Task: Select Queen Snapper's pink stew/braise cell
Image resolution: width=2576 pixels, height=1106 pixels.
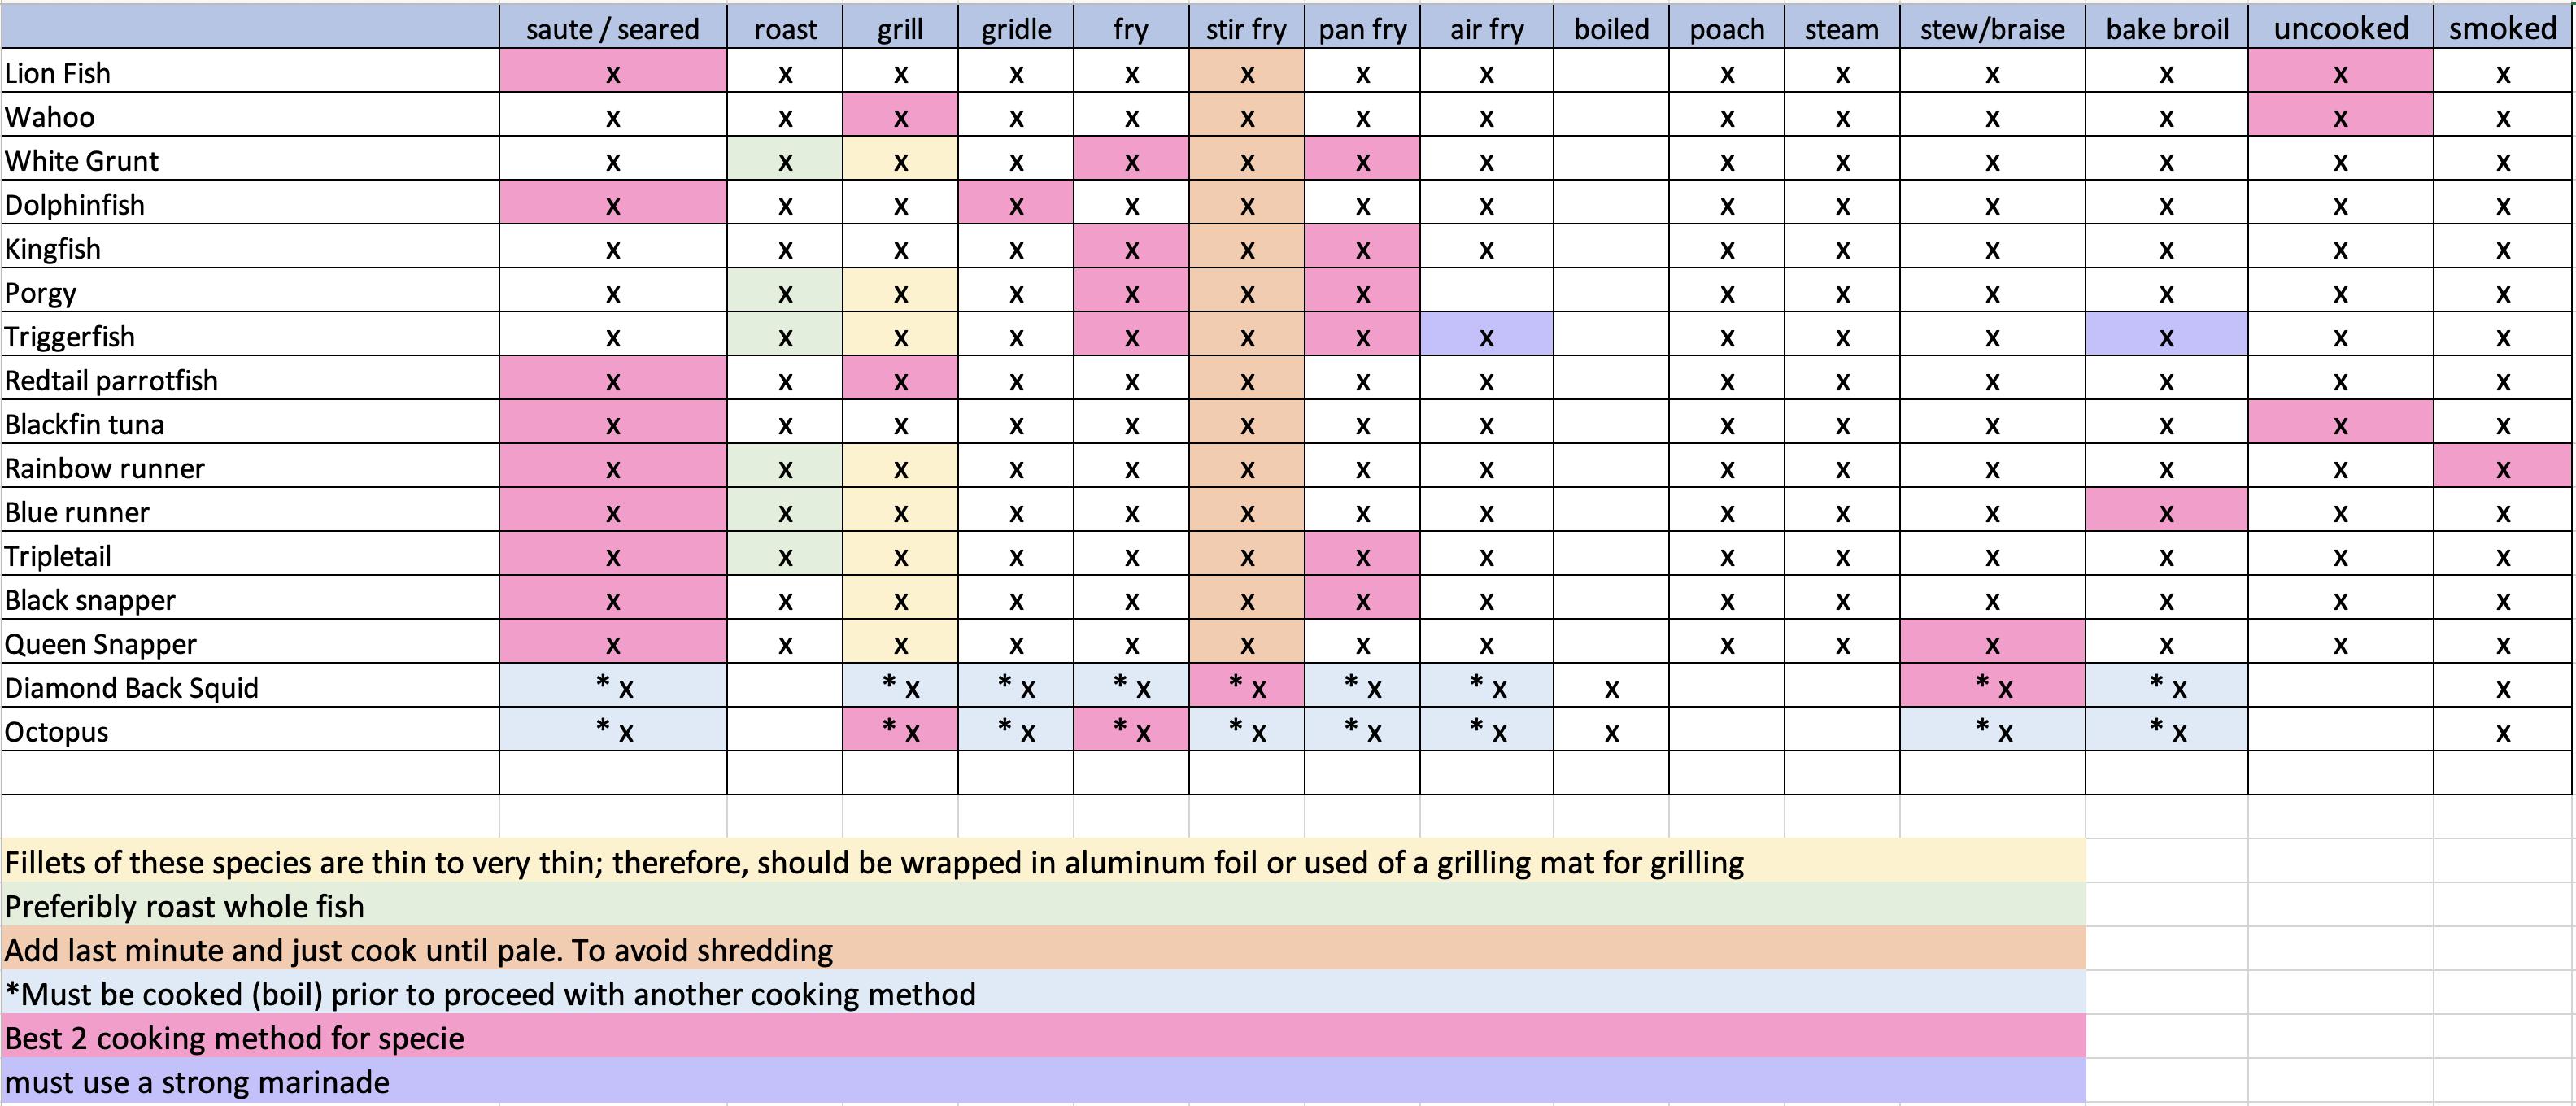Action: pos(1991,643)
